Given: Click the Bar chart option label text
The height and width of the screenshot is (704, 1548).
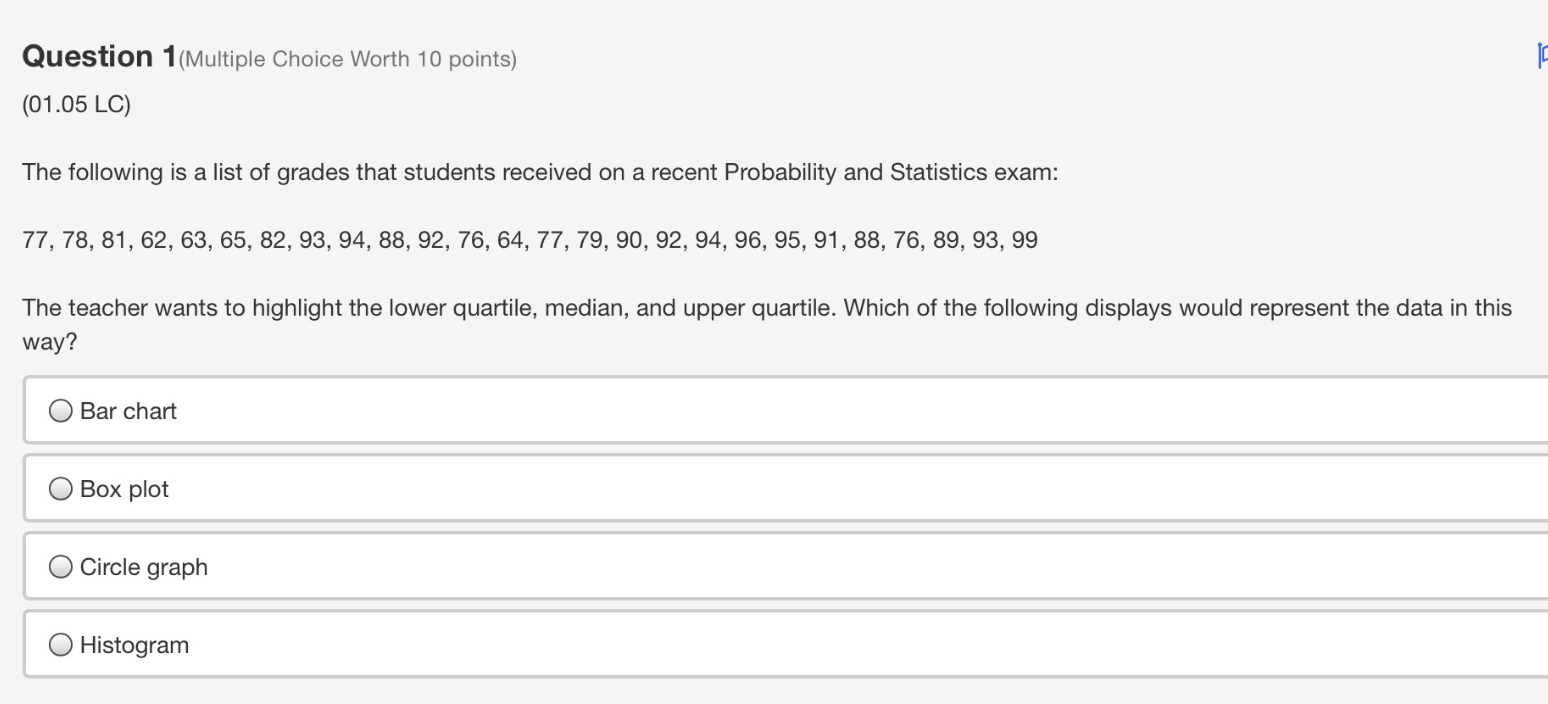Looking at the screenshot, I should [127, 409].
